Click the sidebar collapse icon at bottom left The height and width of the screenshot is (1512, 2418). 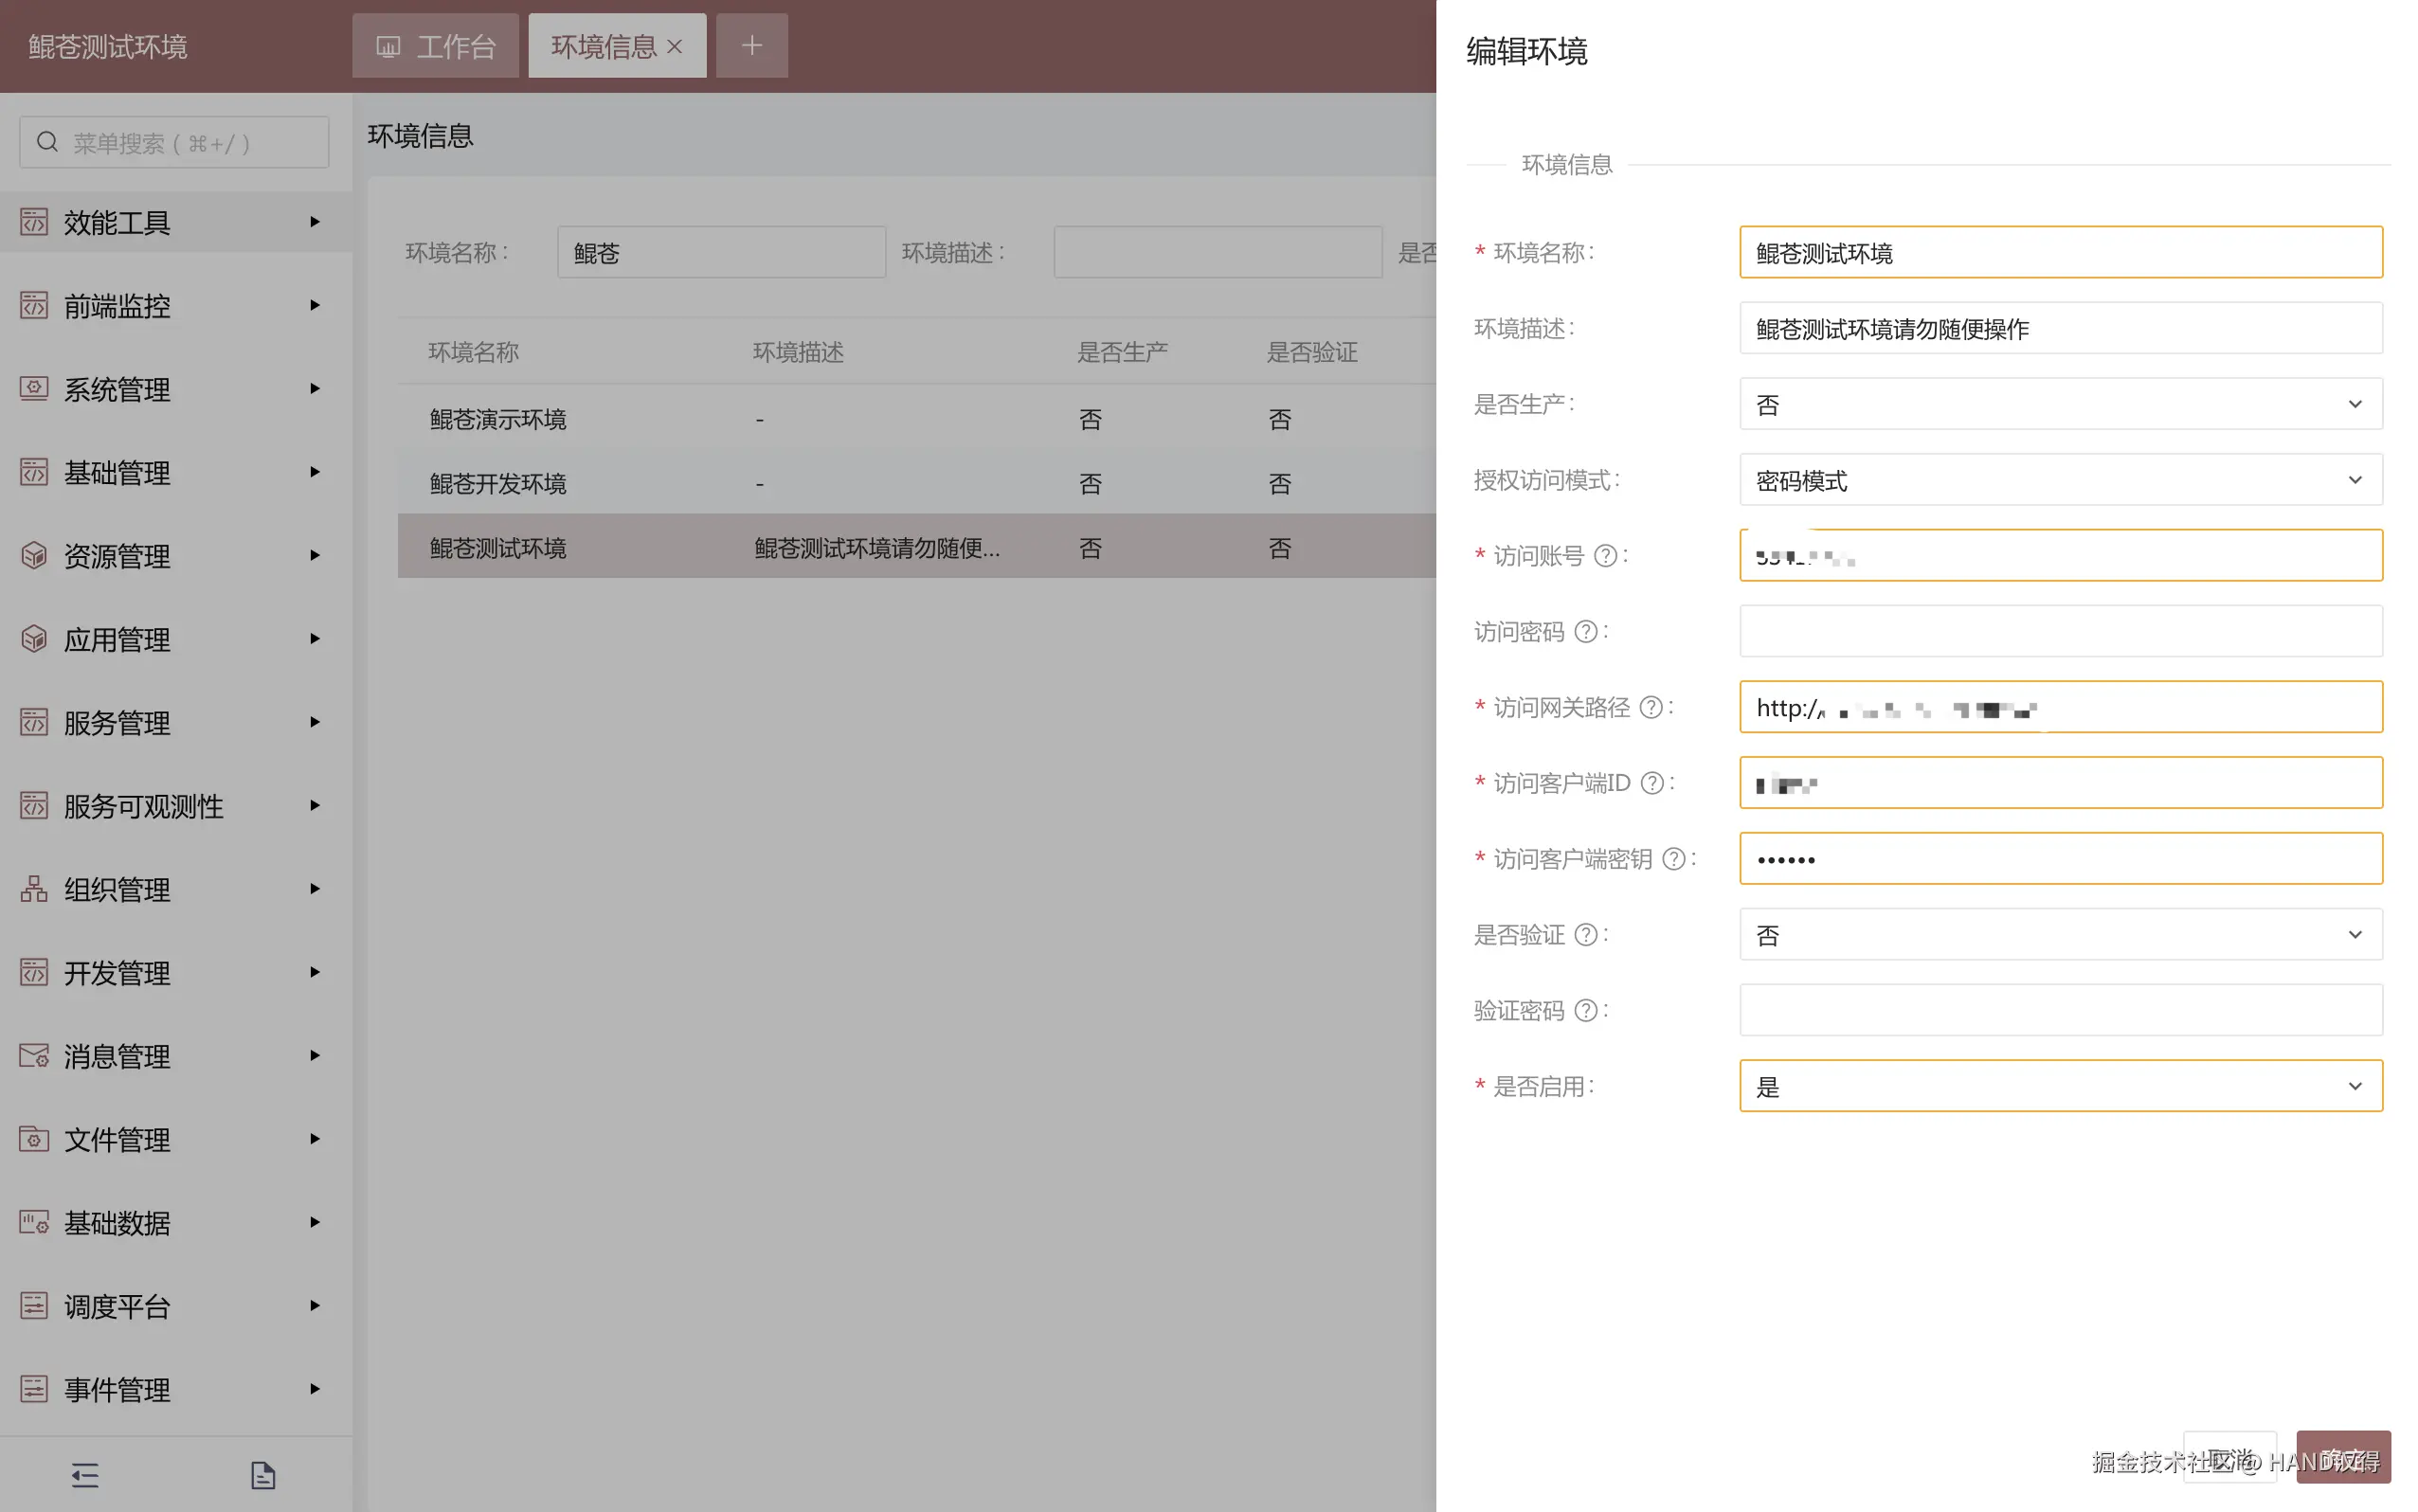pos(85,1475)
